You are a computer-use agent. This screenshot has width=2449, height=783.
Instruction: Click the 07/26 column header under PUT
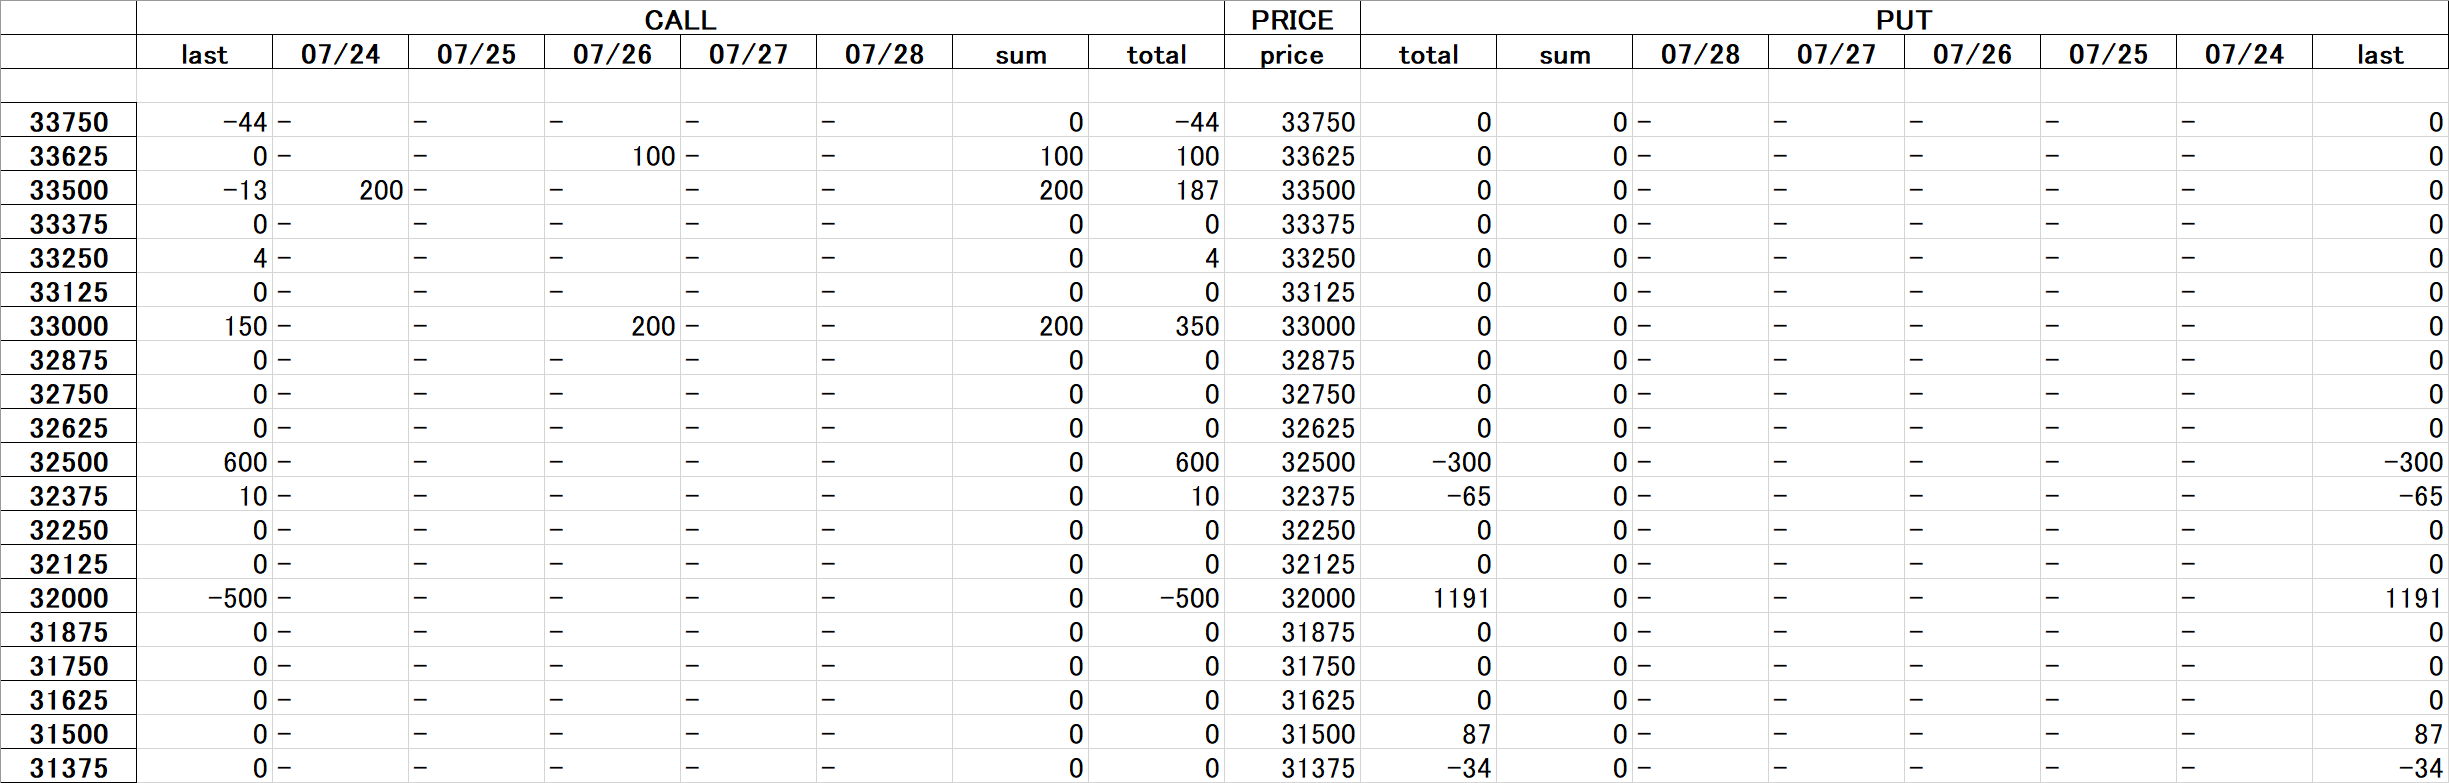point(1972,54)
